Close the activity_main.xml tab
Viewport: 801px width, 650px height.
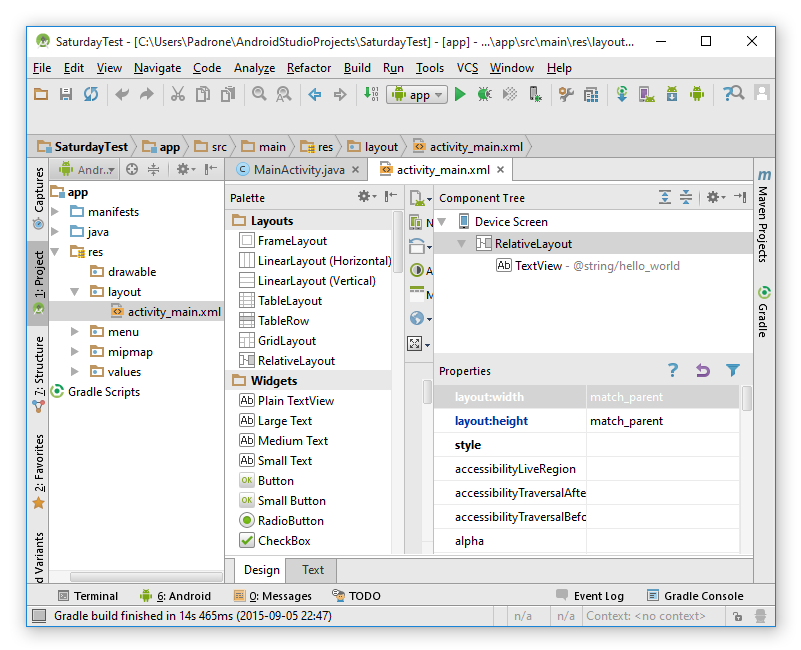[x=501, y=169]
